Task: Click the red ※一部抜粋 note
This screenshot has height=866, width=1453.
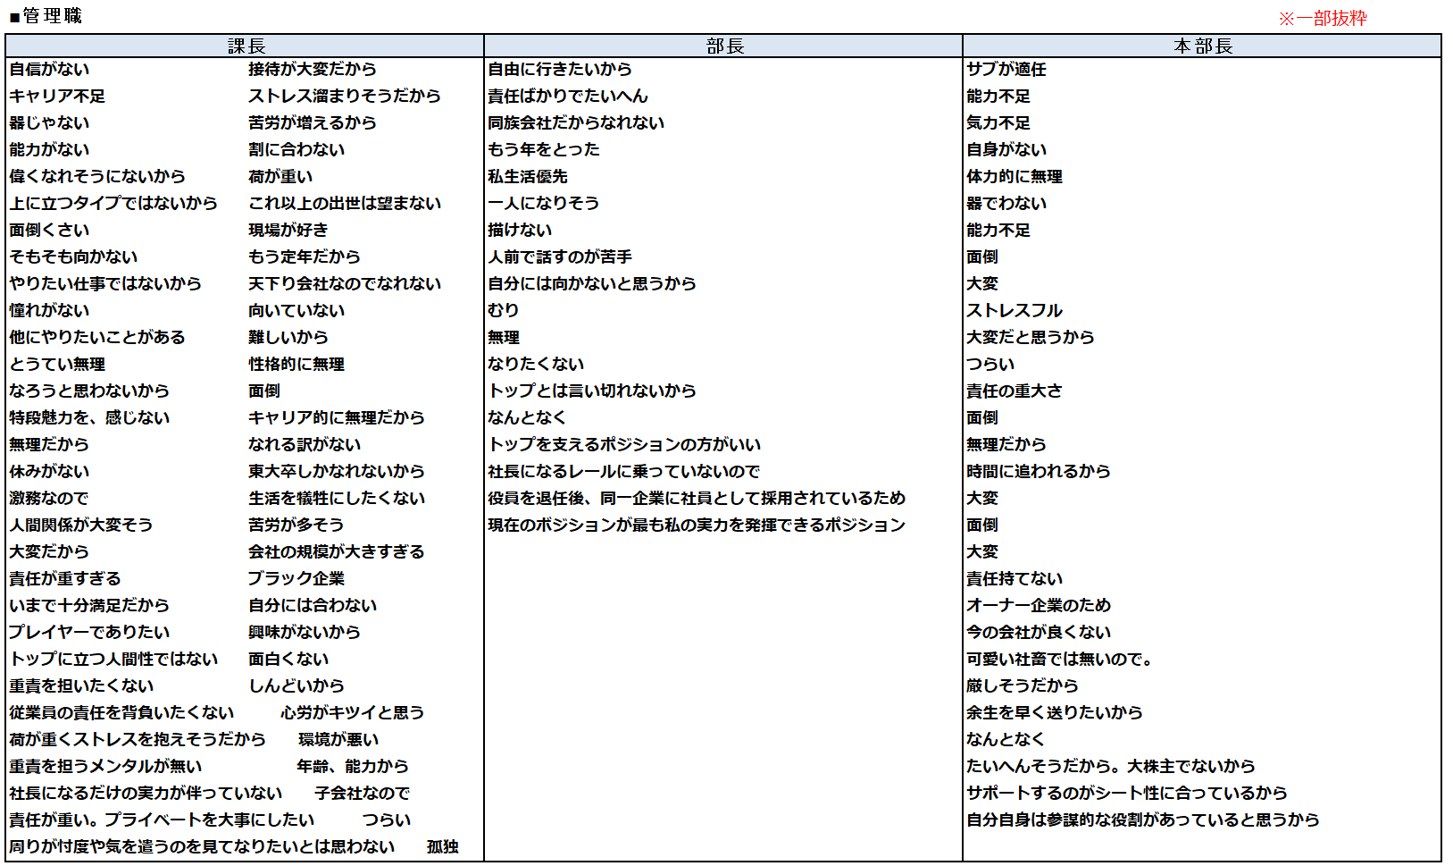Action: 1323,18
